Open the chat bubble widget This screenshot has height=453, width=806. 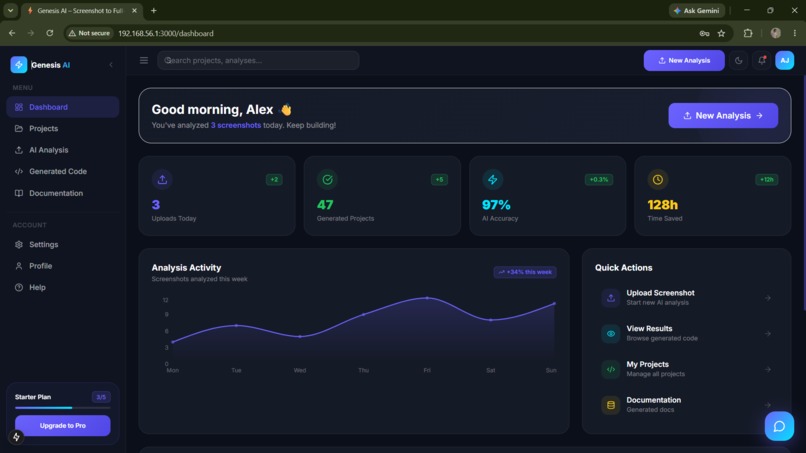[x=779, y=426]
